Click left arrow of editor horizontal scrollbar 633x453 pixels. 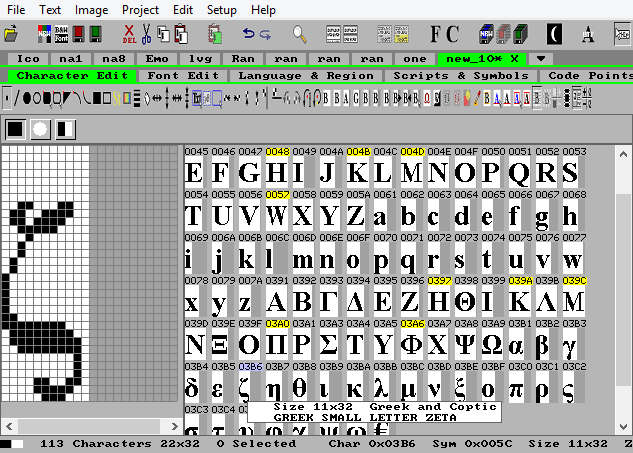tap(9, 426)
